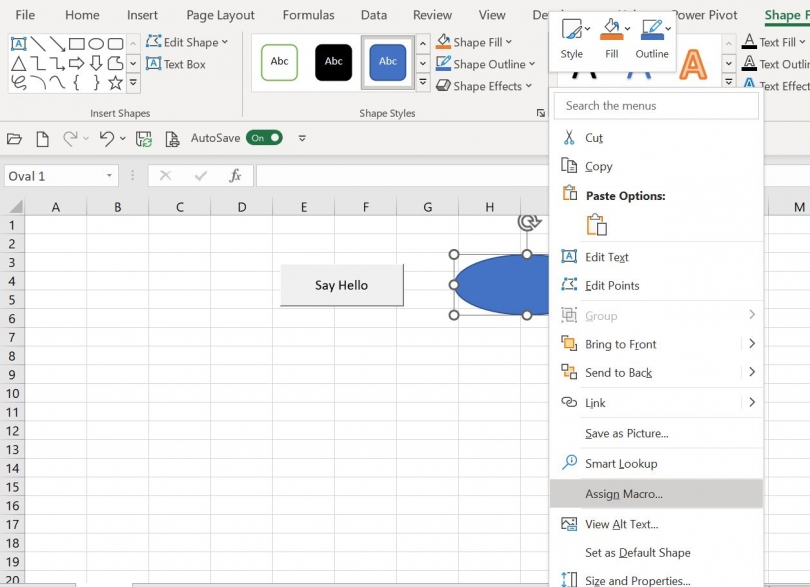Click the Open folder icon in quick access

14,138
